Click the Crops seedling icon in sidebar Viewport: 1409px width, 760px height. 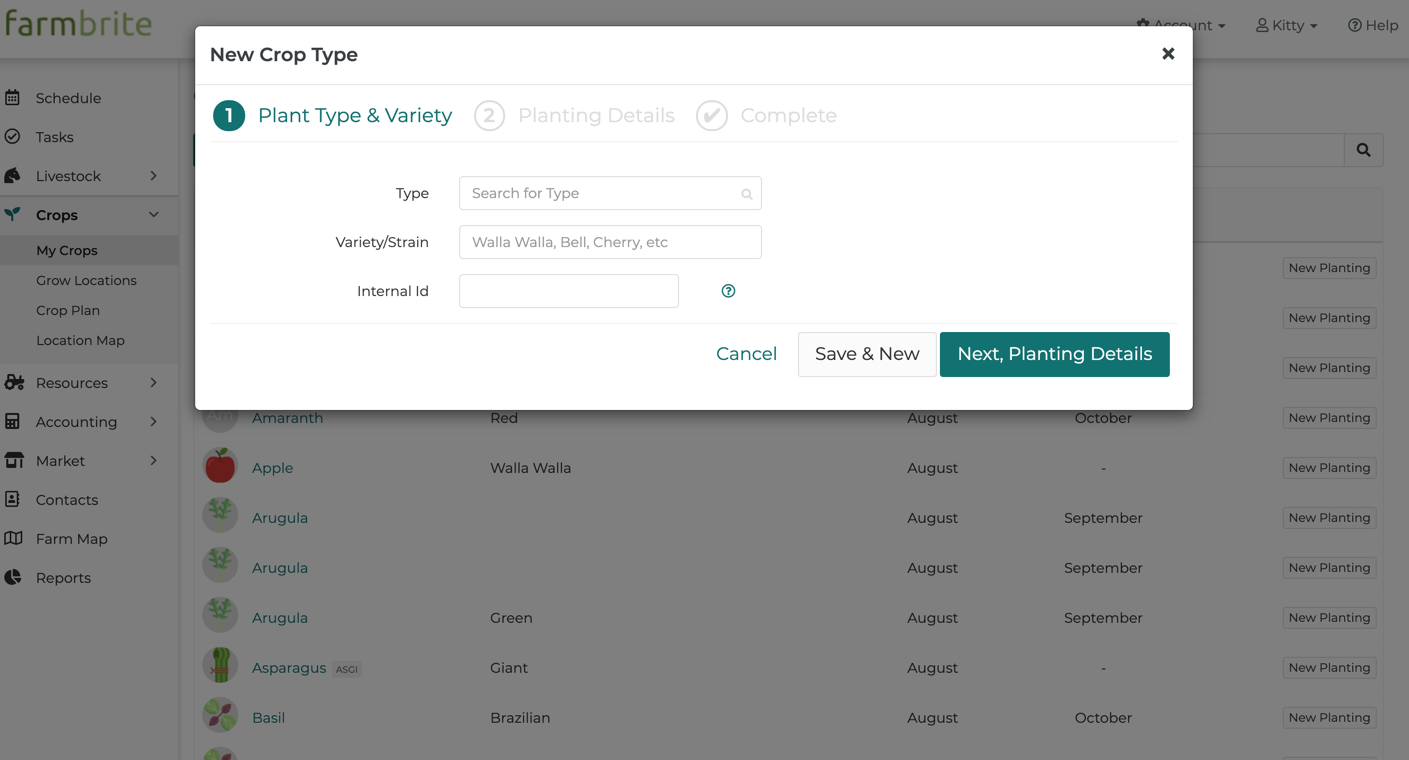(12, 214)
